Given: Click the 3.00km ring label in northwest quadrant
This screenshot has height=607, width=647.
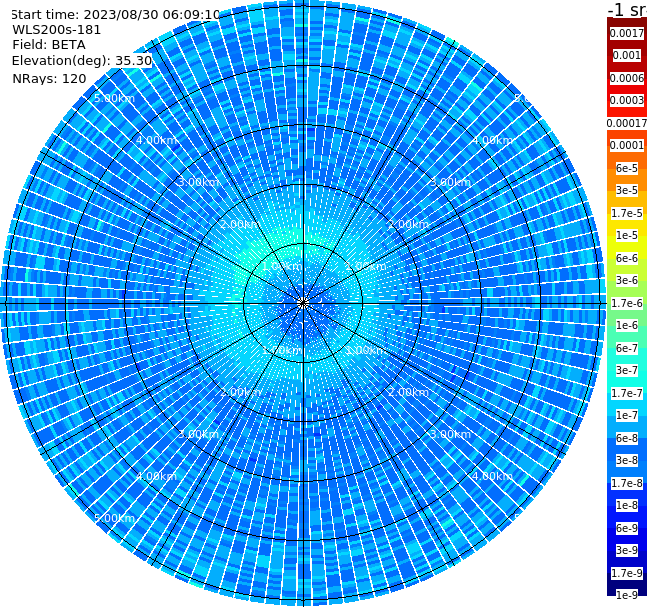Looking at the screenshot, I should (x=198, y=182).
